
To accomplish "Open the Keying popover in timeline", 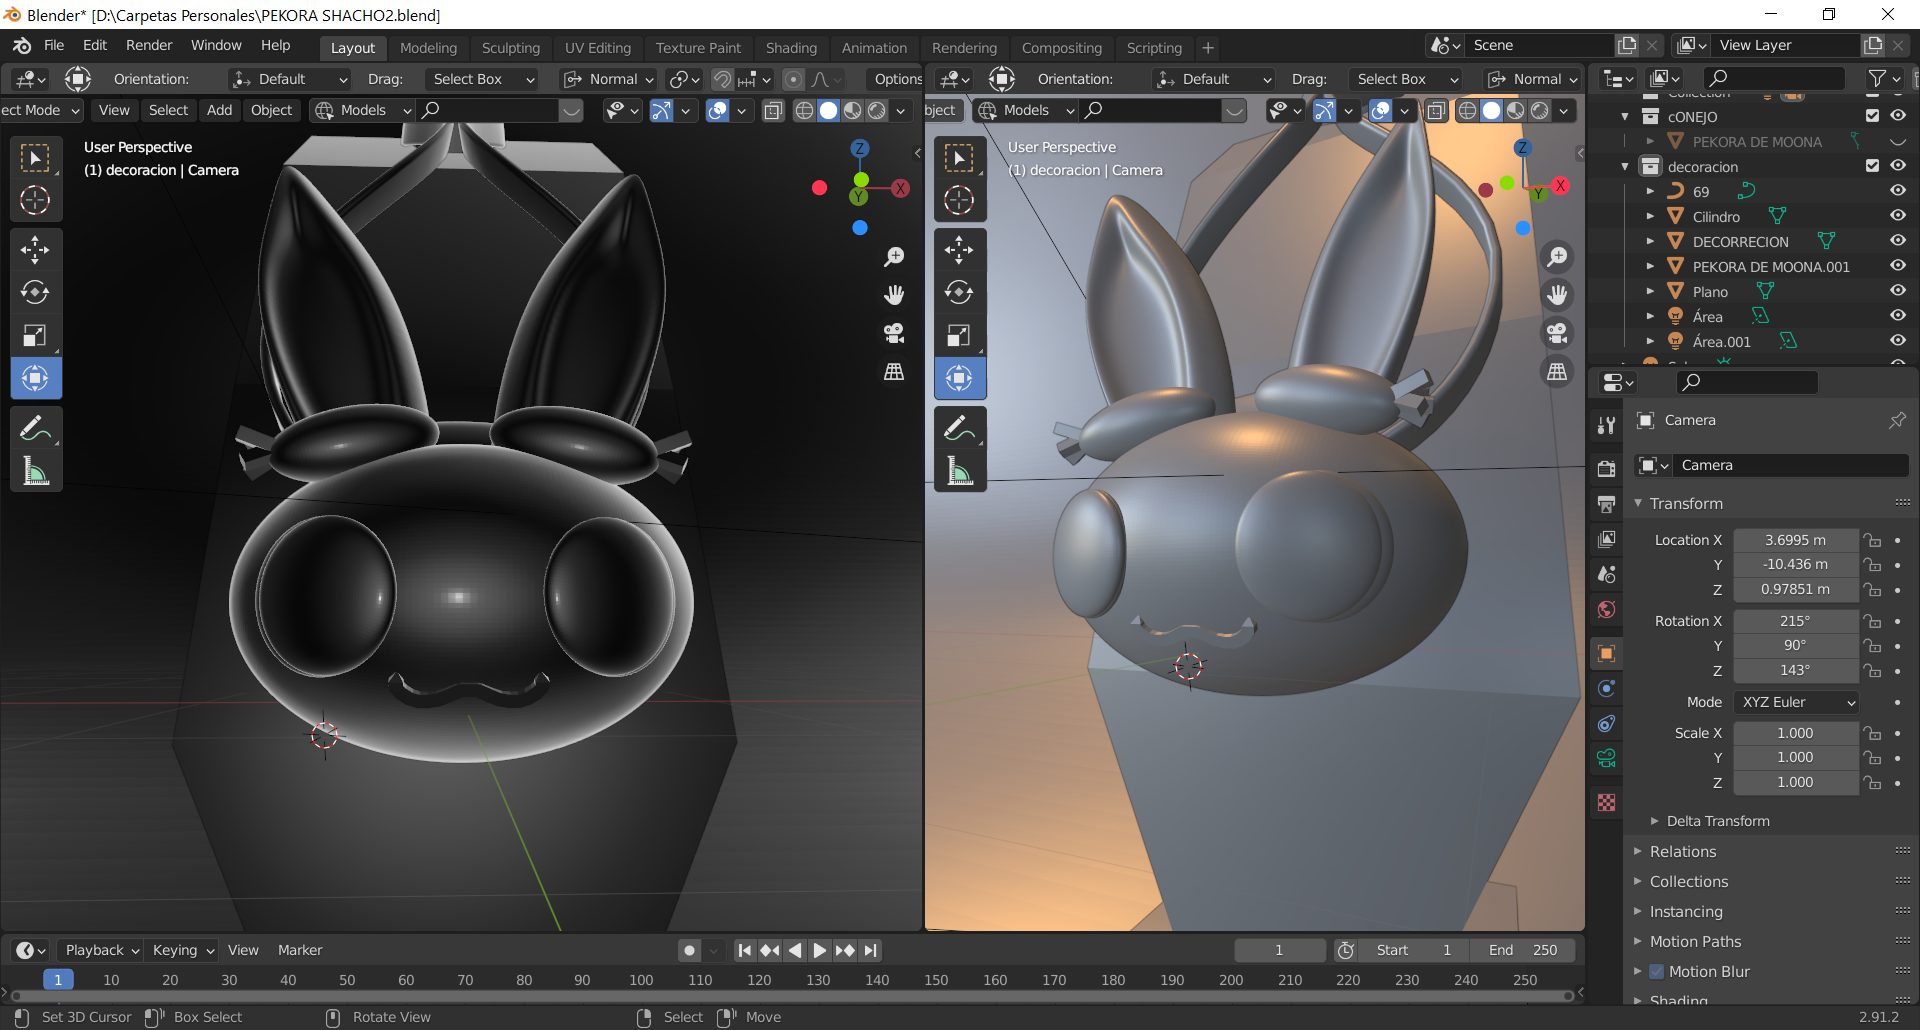I will (183, 950).
